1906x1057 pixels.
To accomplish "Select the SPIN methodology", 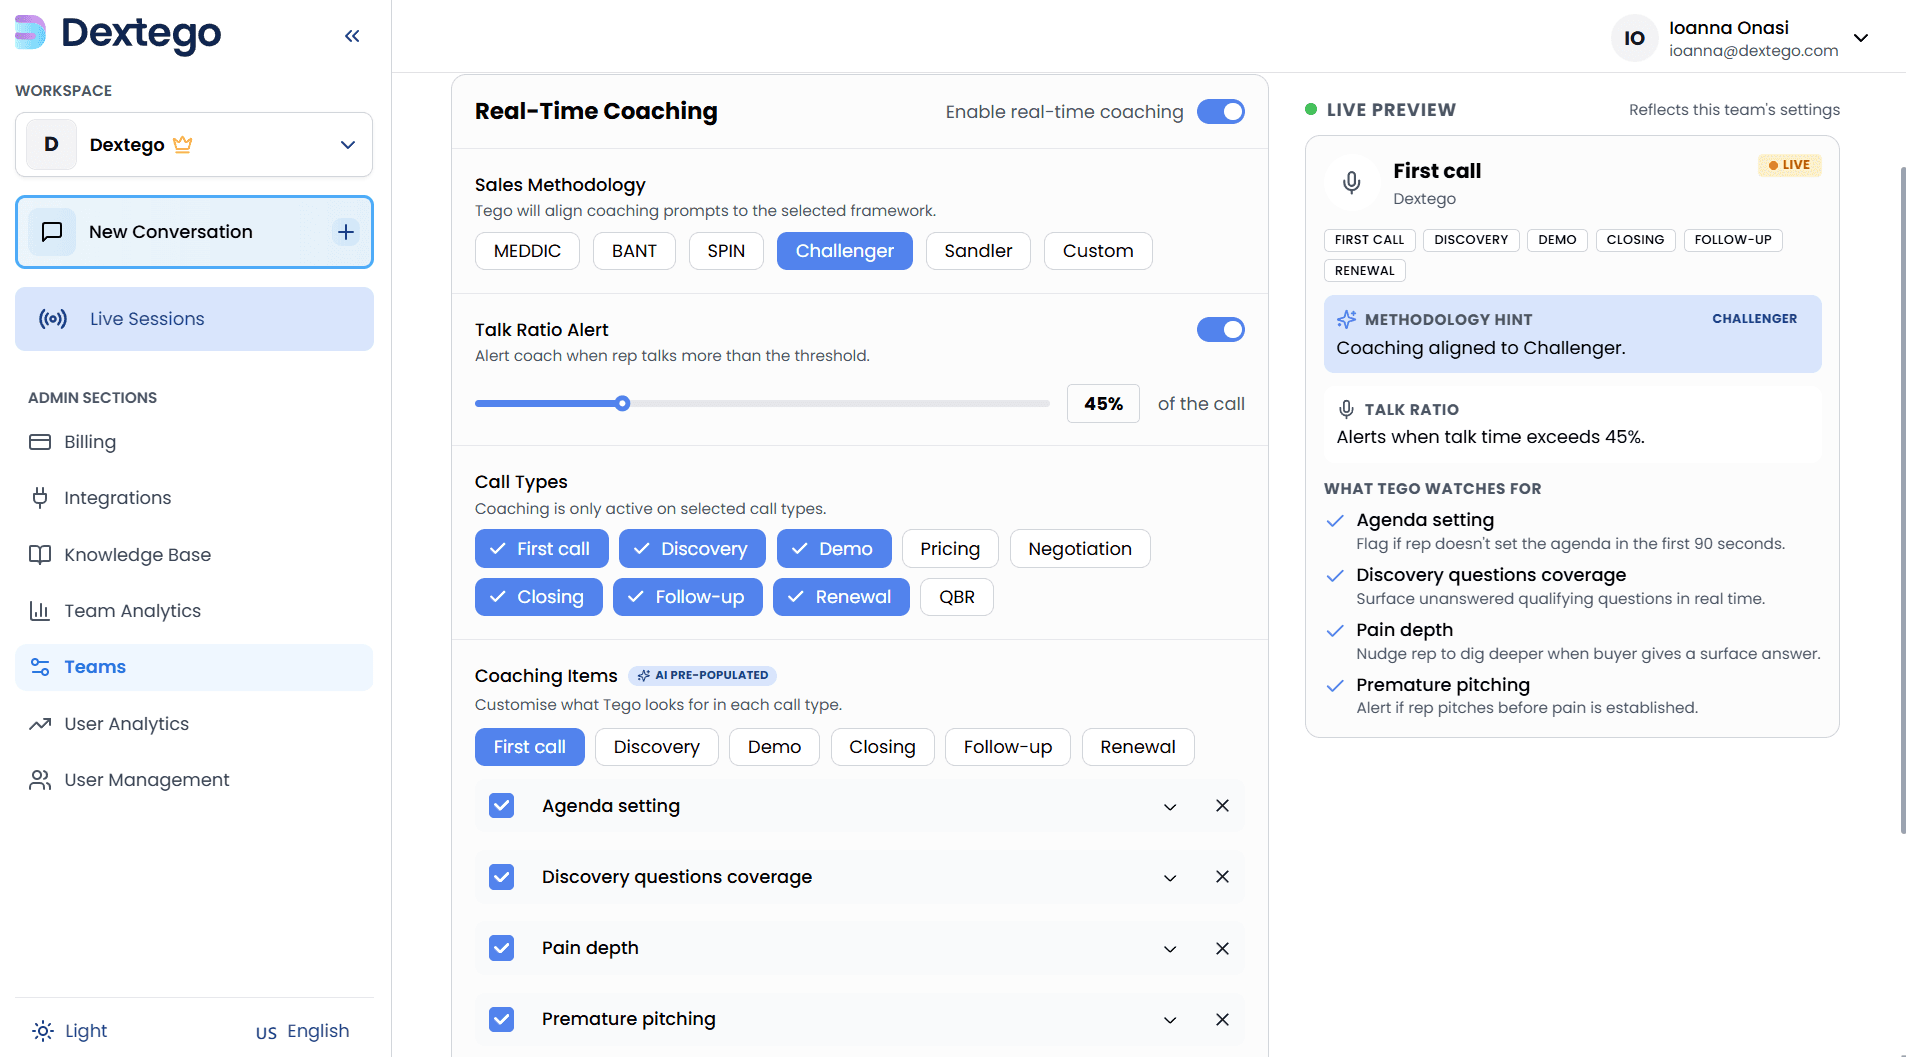I will 726,251.
